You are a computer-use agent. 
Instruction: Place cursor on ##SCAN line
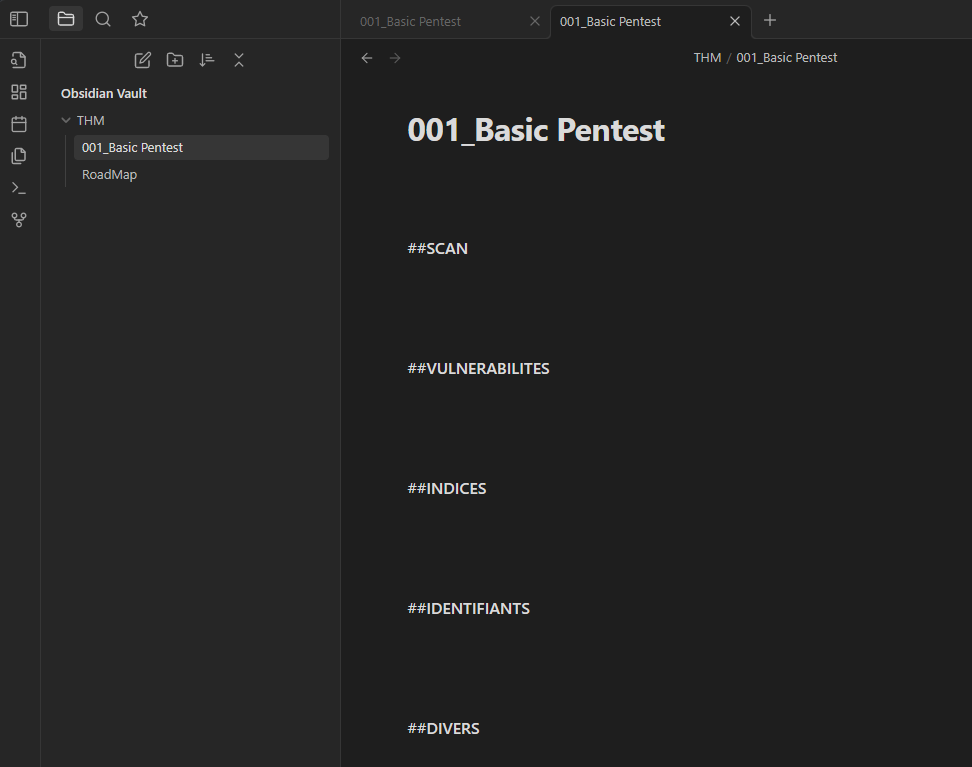point(438,249)
